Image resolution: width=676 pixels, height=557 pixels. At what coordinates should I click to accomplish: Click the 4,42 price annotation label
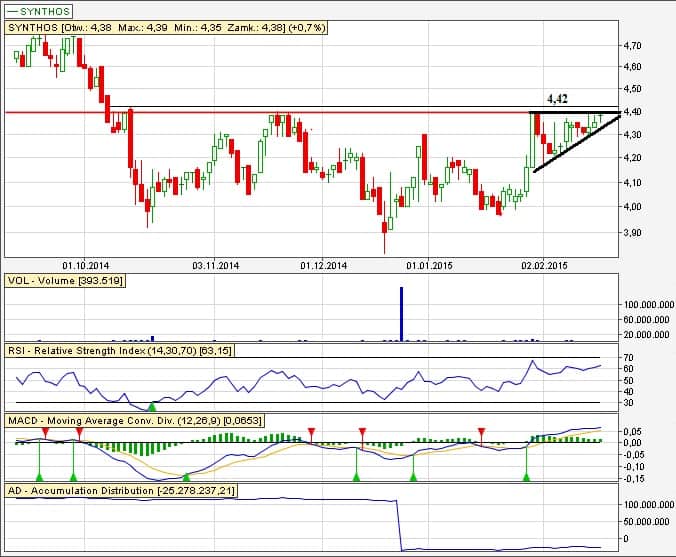click(x=558, y=99)
